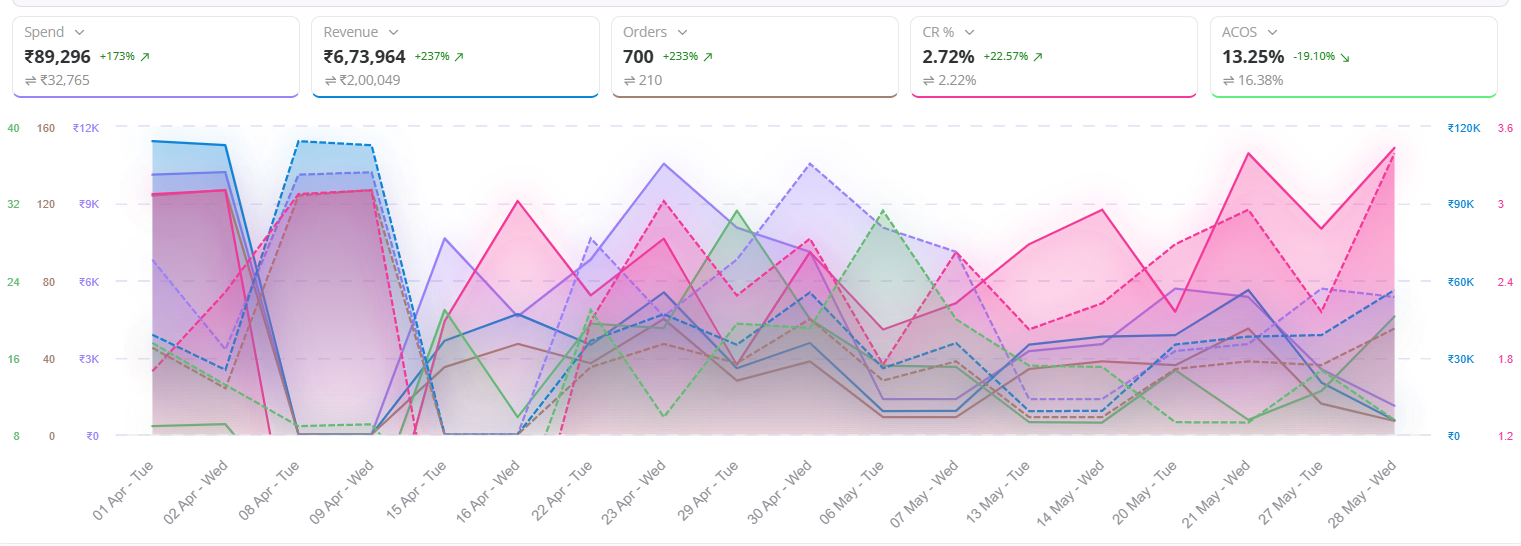Image resolution: width=1521 pixels, height=546 pixels.
Task: Expand the CR % metric dropdown
Action: 969,33
